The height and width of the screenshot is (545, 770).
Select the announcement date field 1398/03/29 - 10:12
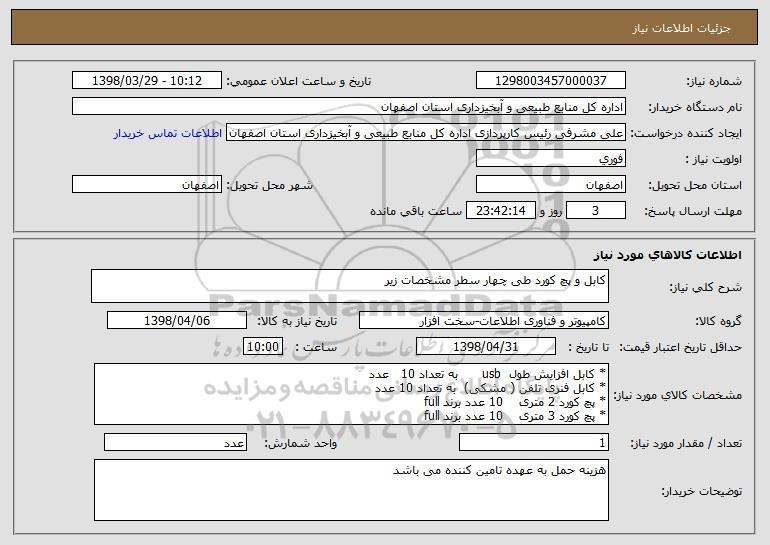147,81
